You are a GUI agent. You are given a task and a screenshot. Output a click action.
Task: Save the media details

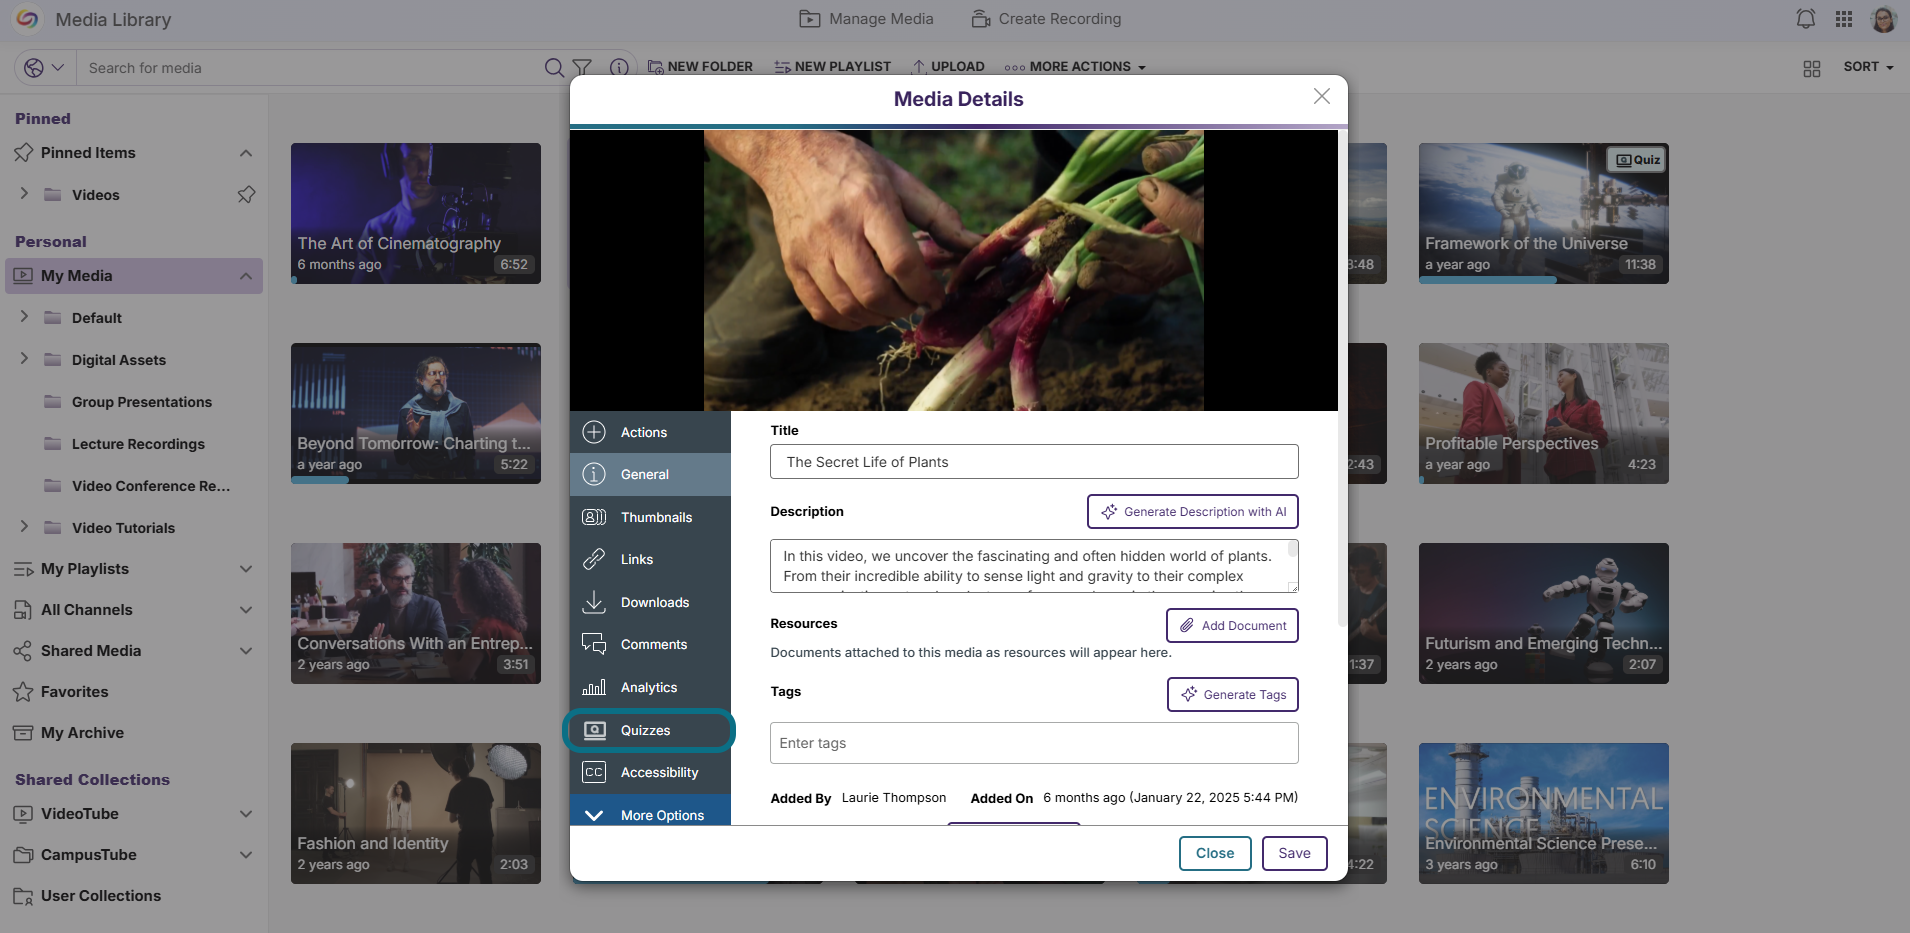click(x=1294, y=853)
